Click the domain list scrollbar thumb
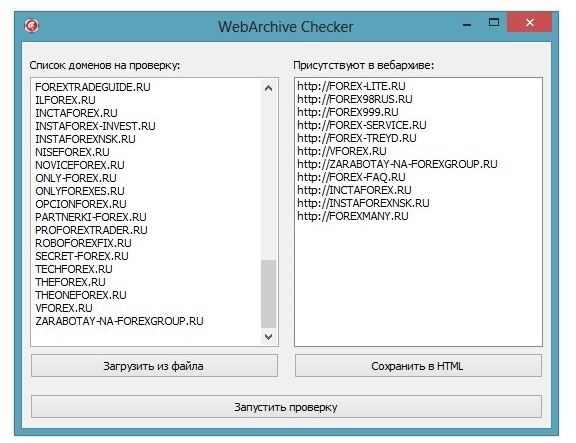 [x=269, y=294]
